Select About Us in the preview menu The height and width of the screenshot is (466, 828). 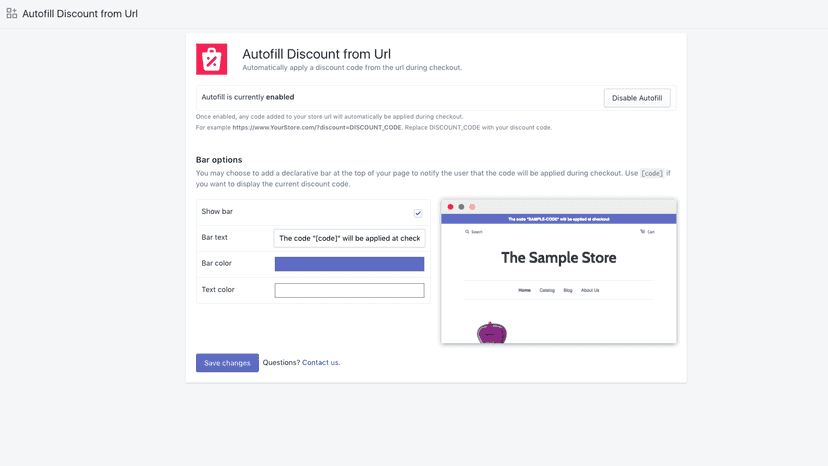590,290
